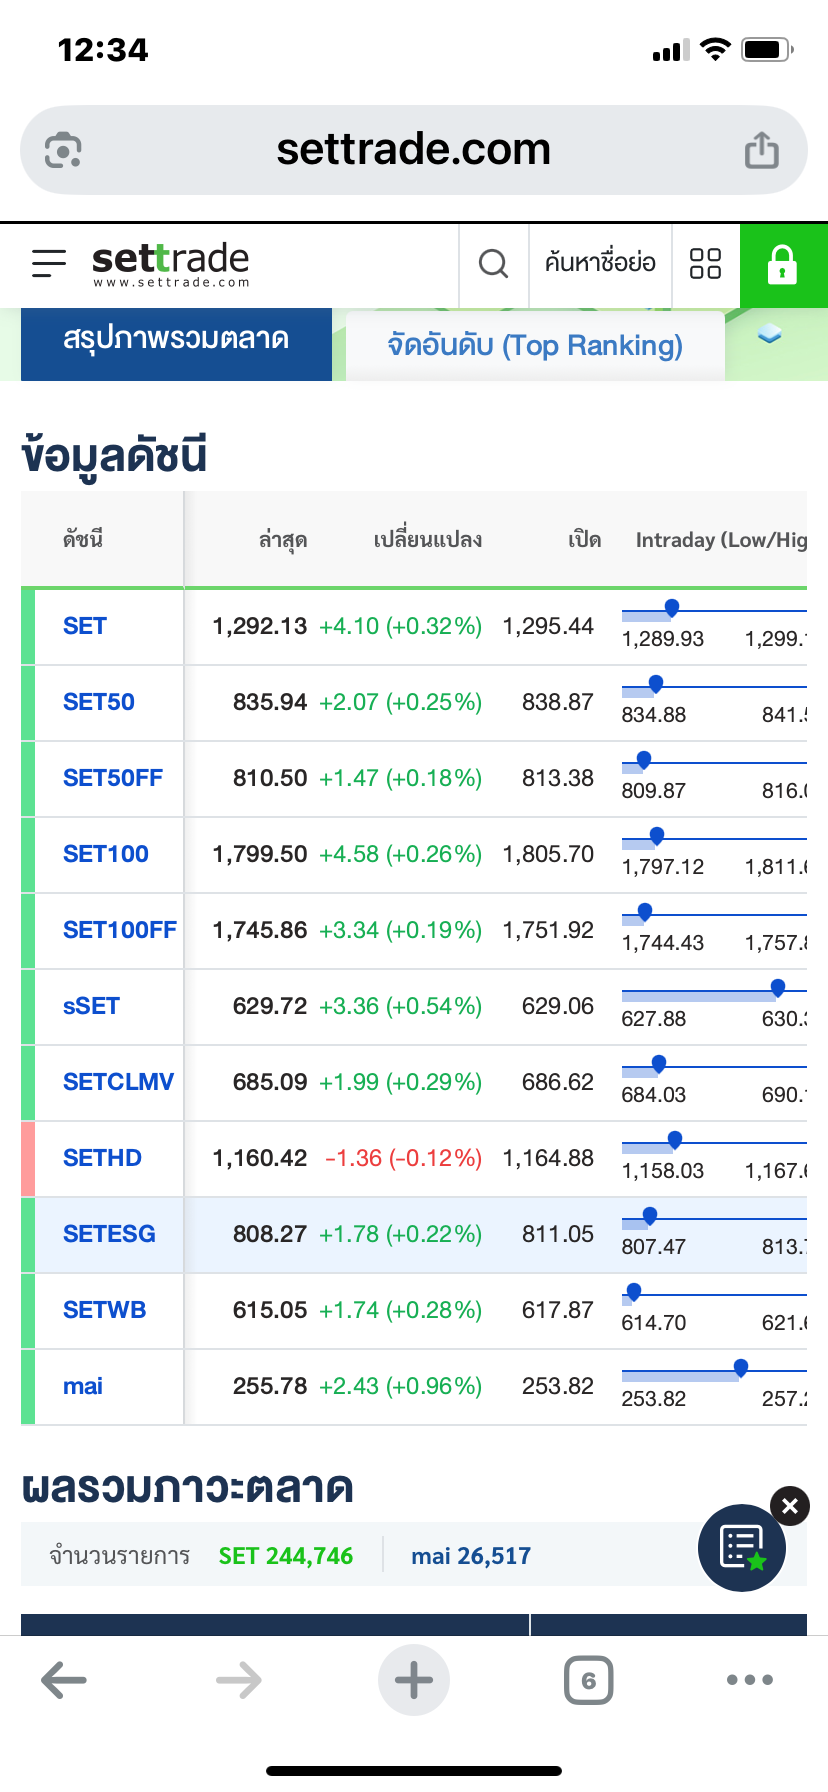Dismiss the floating widget with X
The width and height of the screenshot is (828, 1792).
789,1506
